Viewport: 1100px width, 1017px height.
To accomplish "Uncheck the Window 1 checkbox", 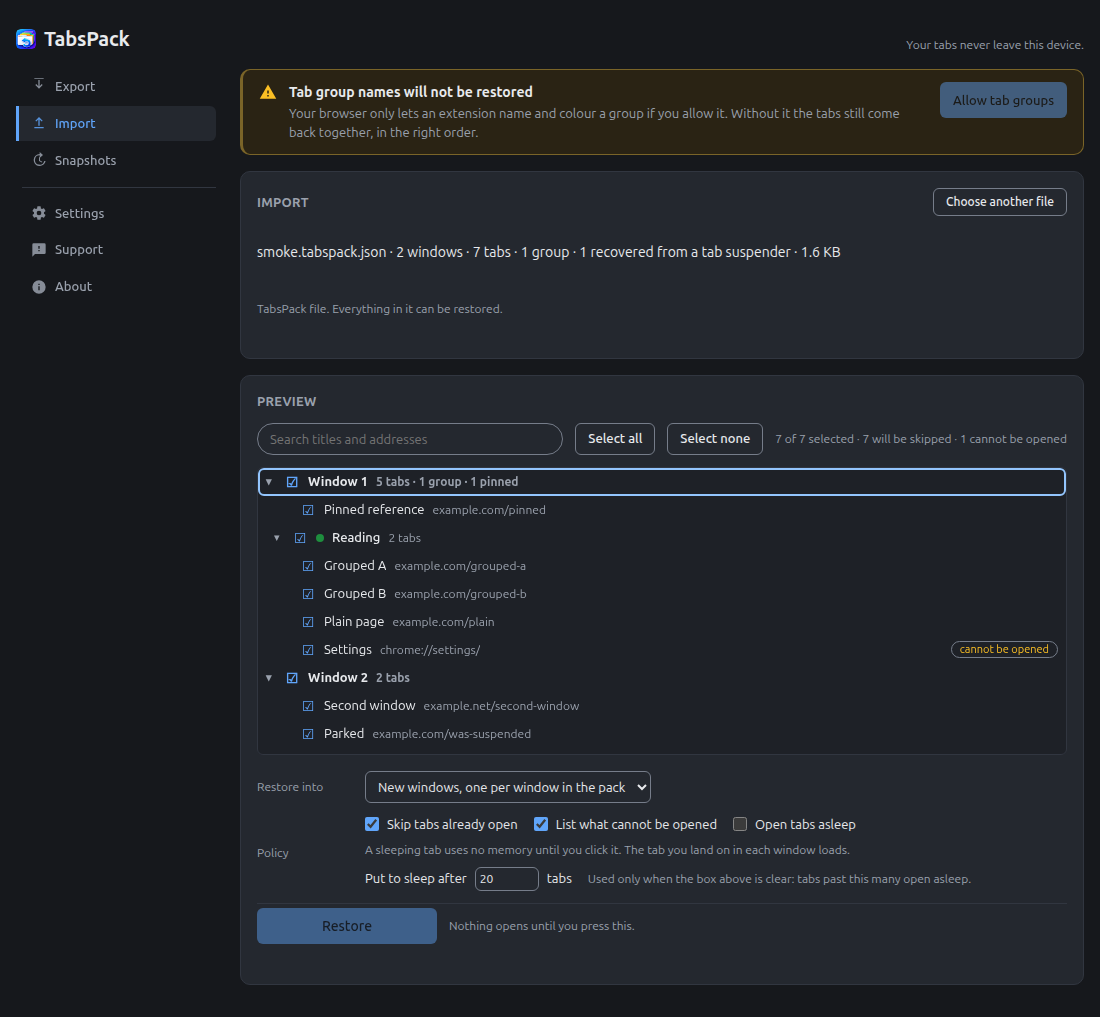I will tap(293, 482).
